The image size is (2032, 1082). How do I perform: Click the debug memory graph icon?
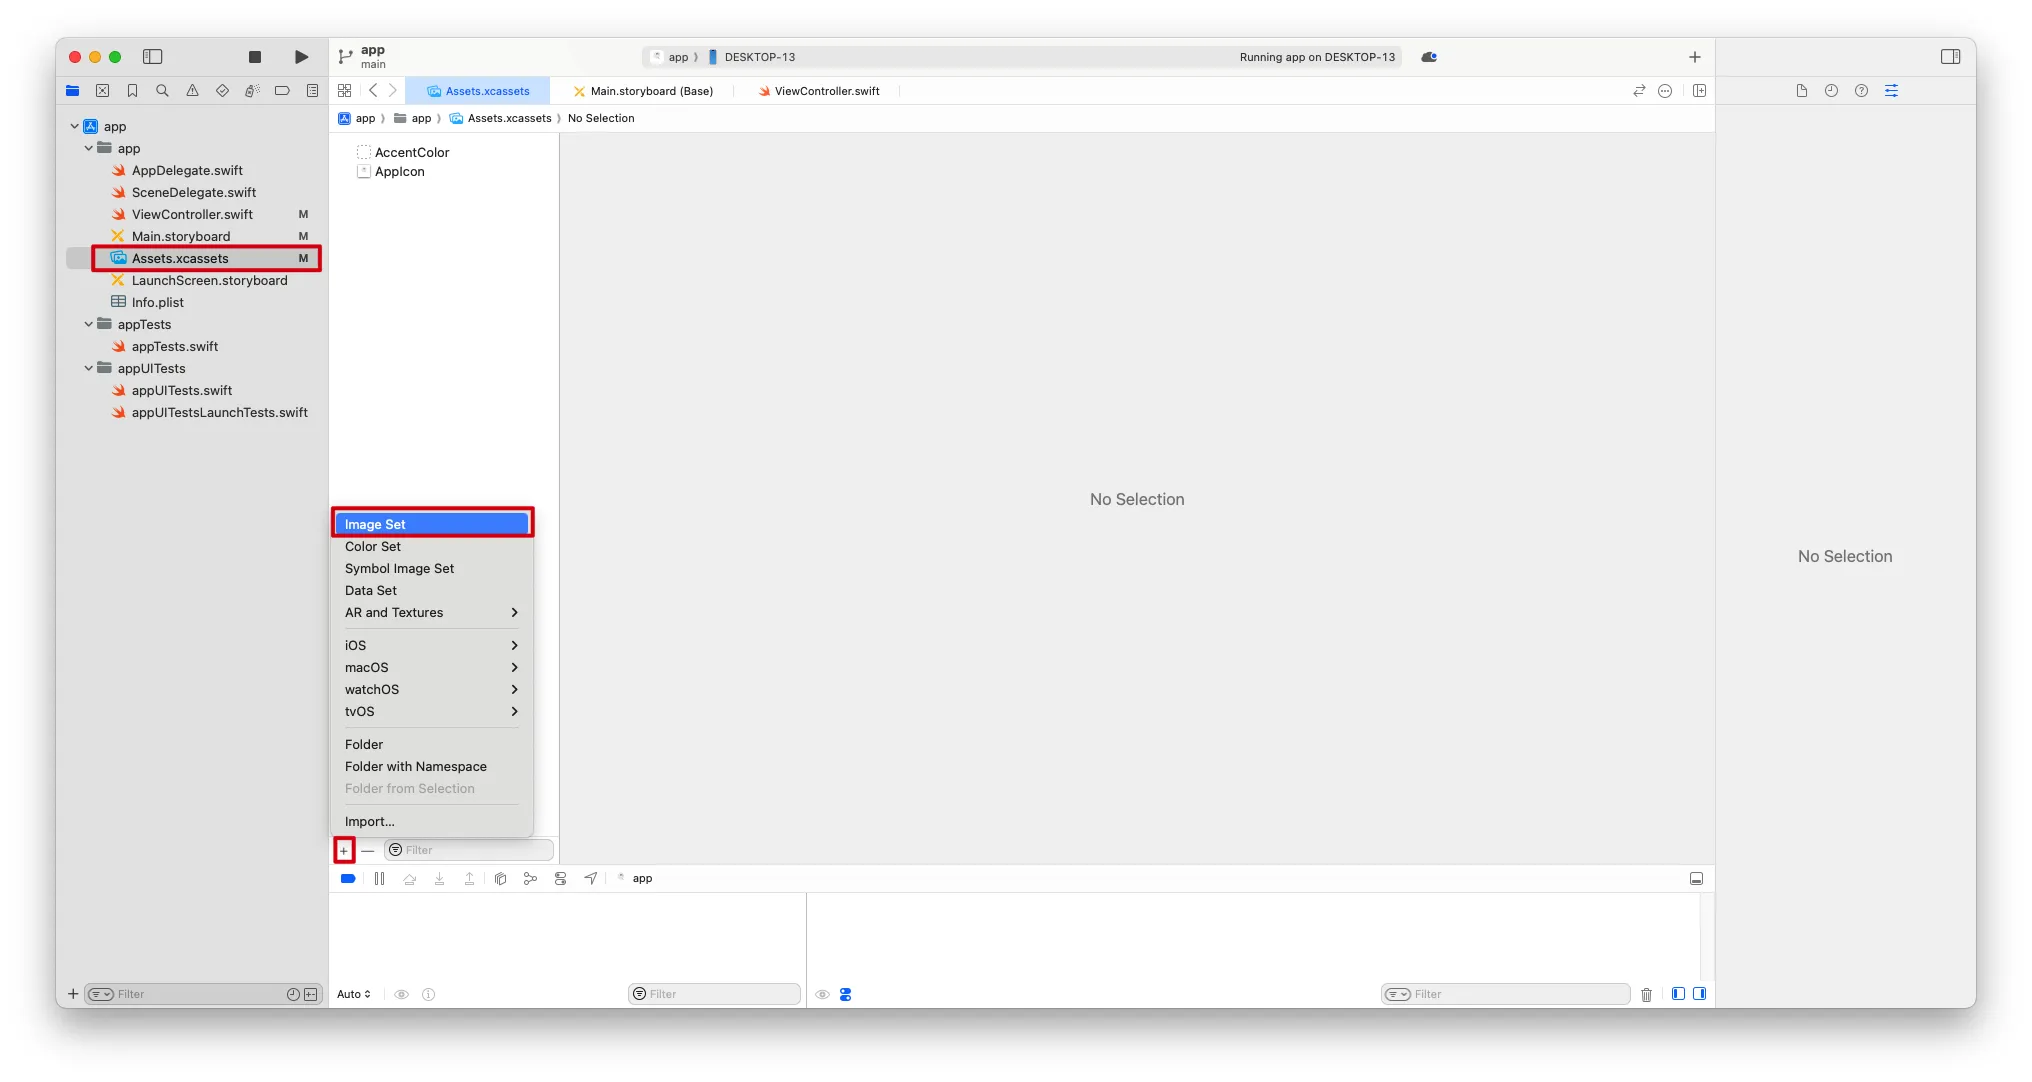click(x=530, y=879)
